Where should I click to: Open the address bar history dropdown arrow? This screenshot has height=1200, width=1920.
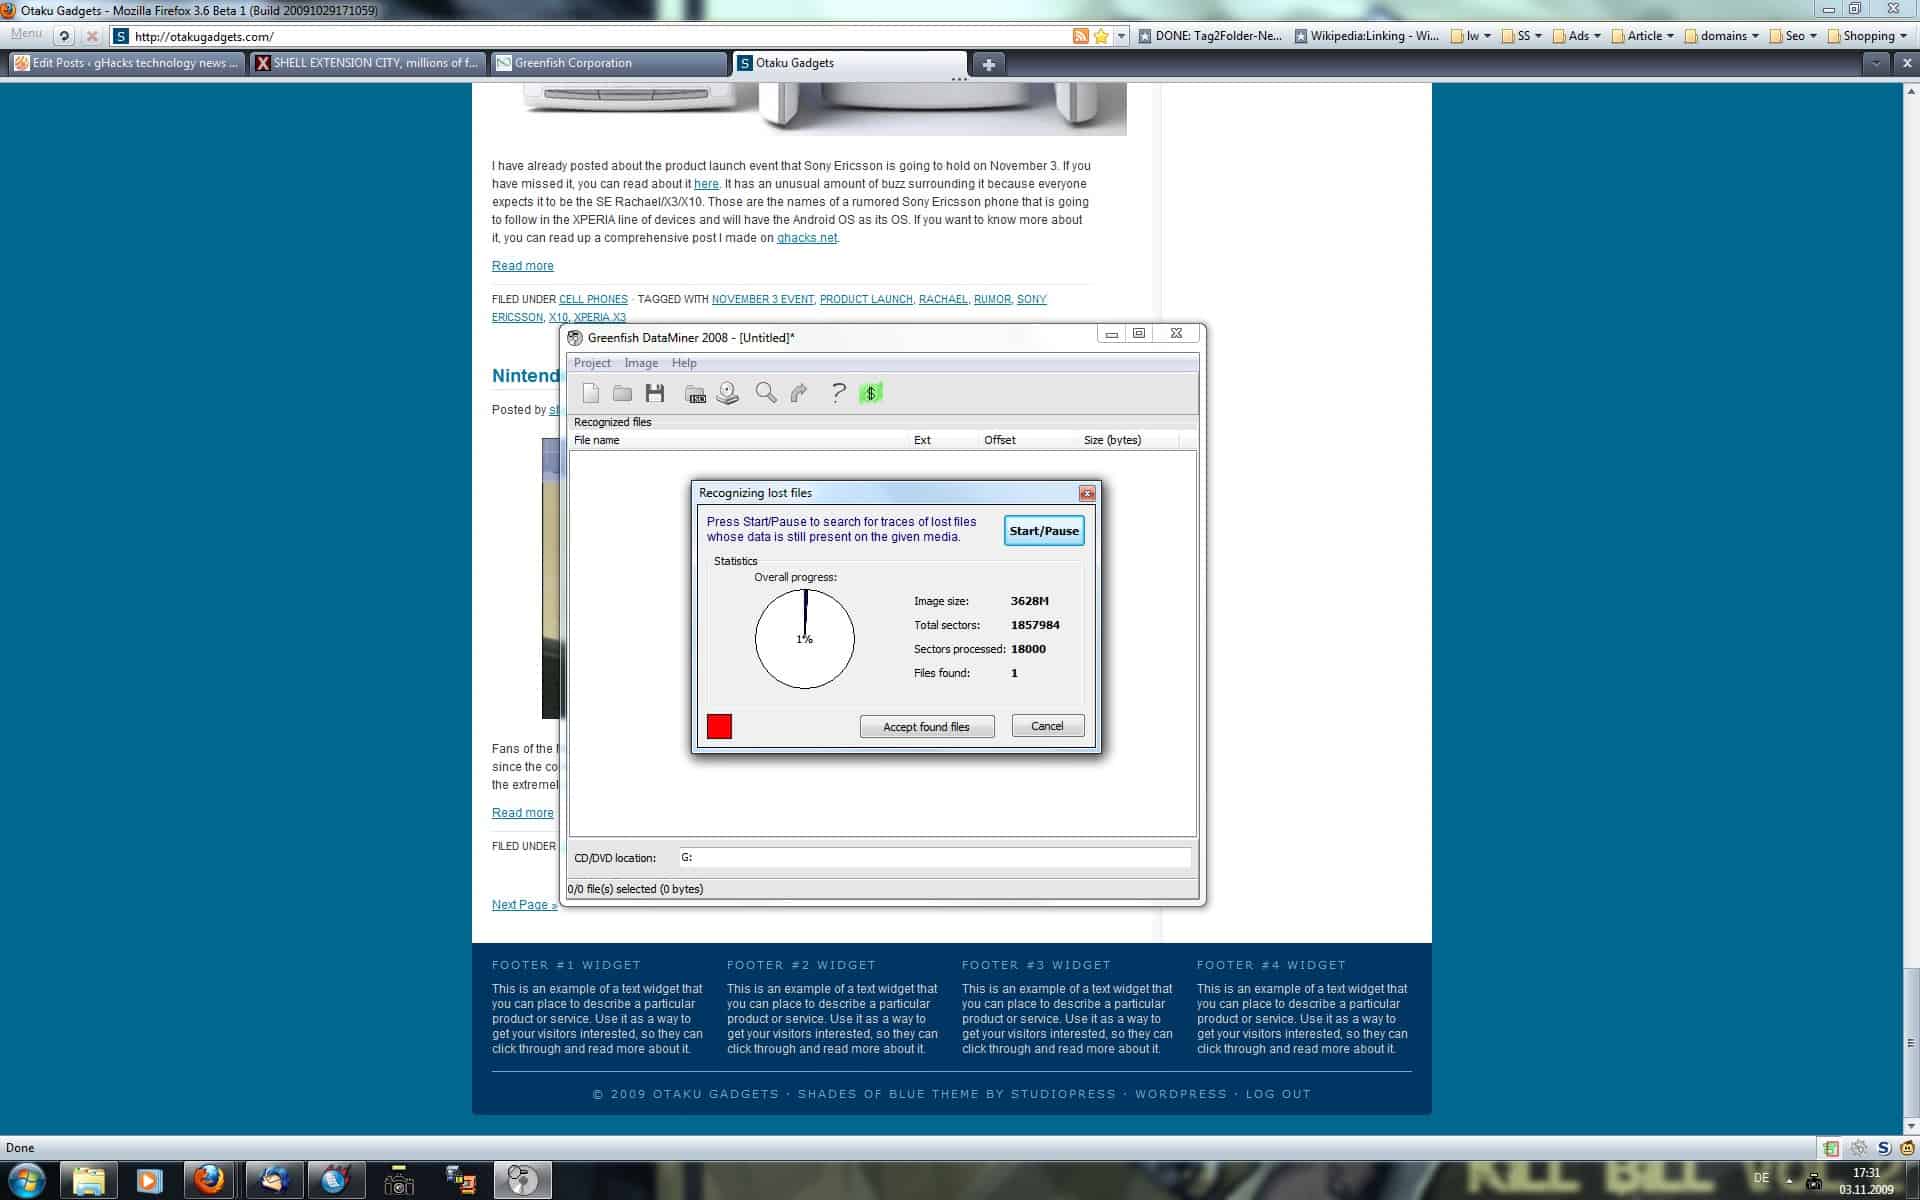(x=1121, y=36)
